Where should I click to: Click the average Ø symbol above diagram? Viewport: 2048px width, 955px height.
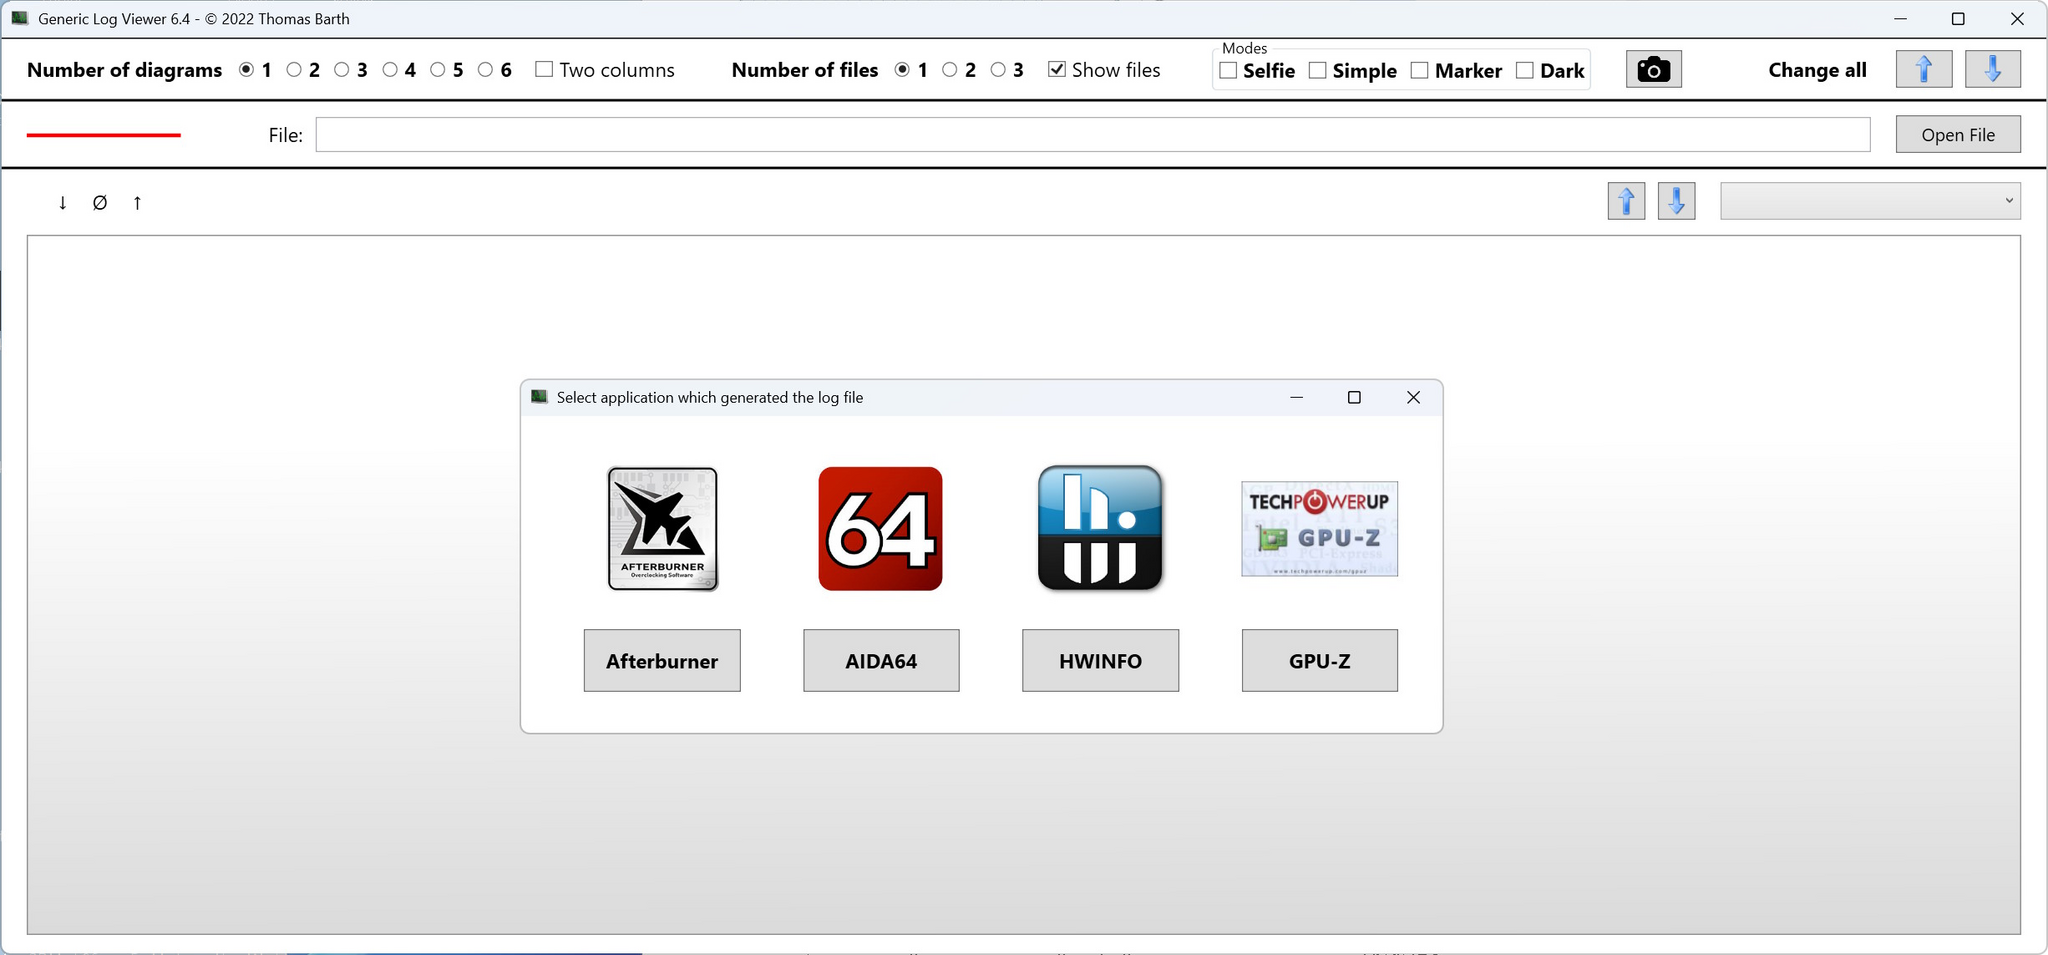100,203
